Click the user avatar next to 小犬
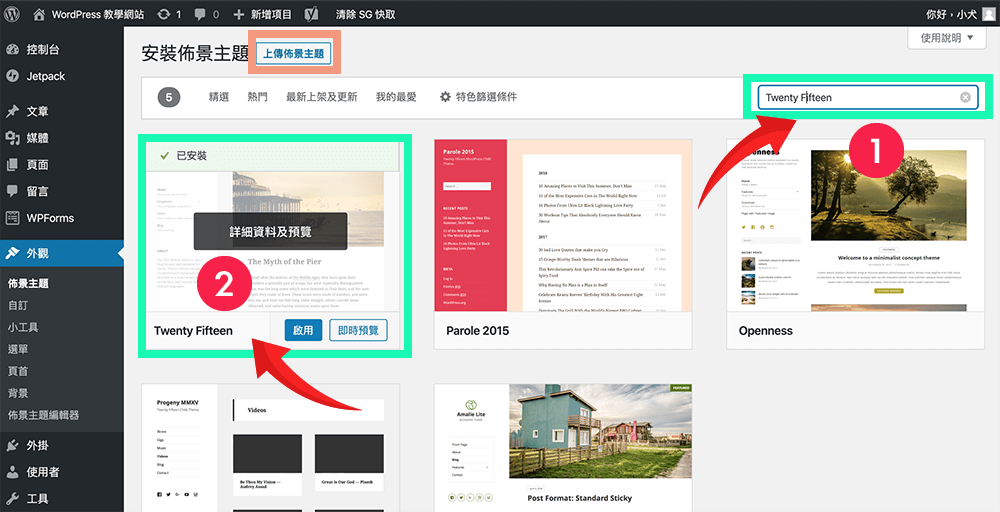The image size is (1000, 512). pyautogui.click(x=988, y=13)
